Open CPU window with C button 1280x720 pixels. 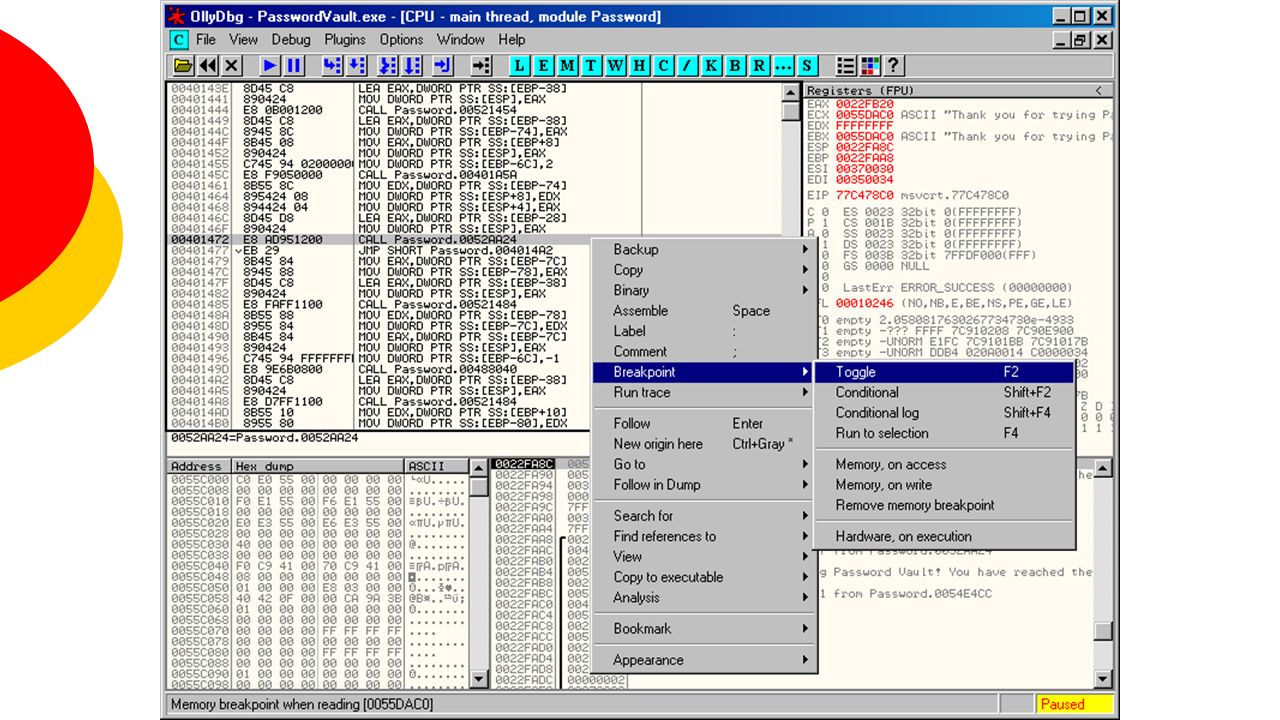click(x=663, y=66)
